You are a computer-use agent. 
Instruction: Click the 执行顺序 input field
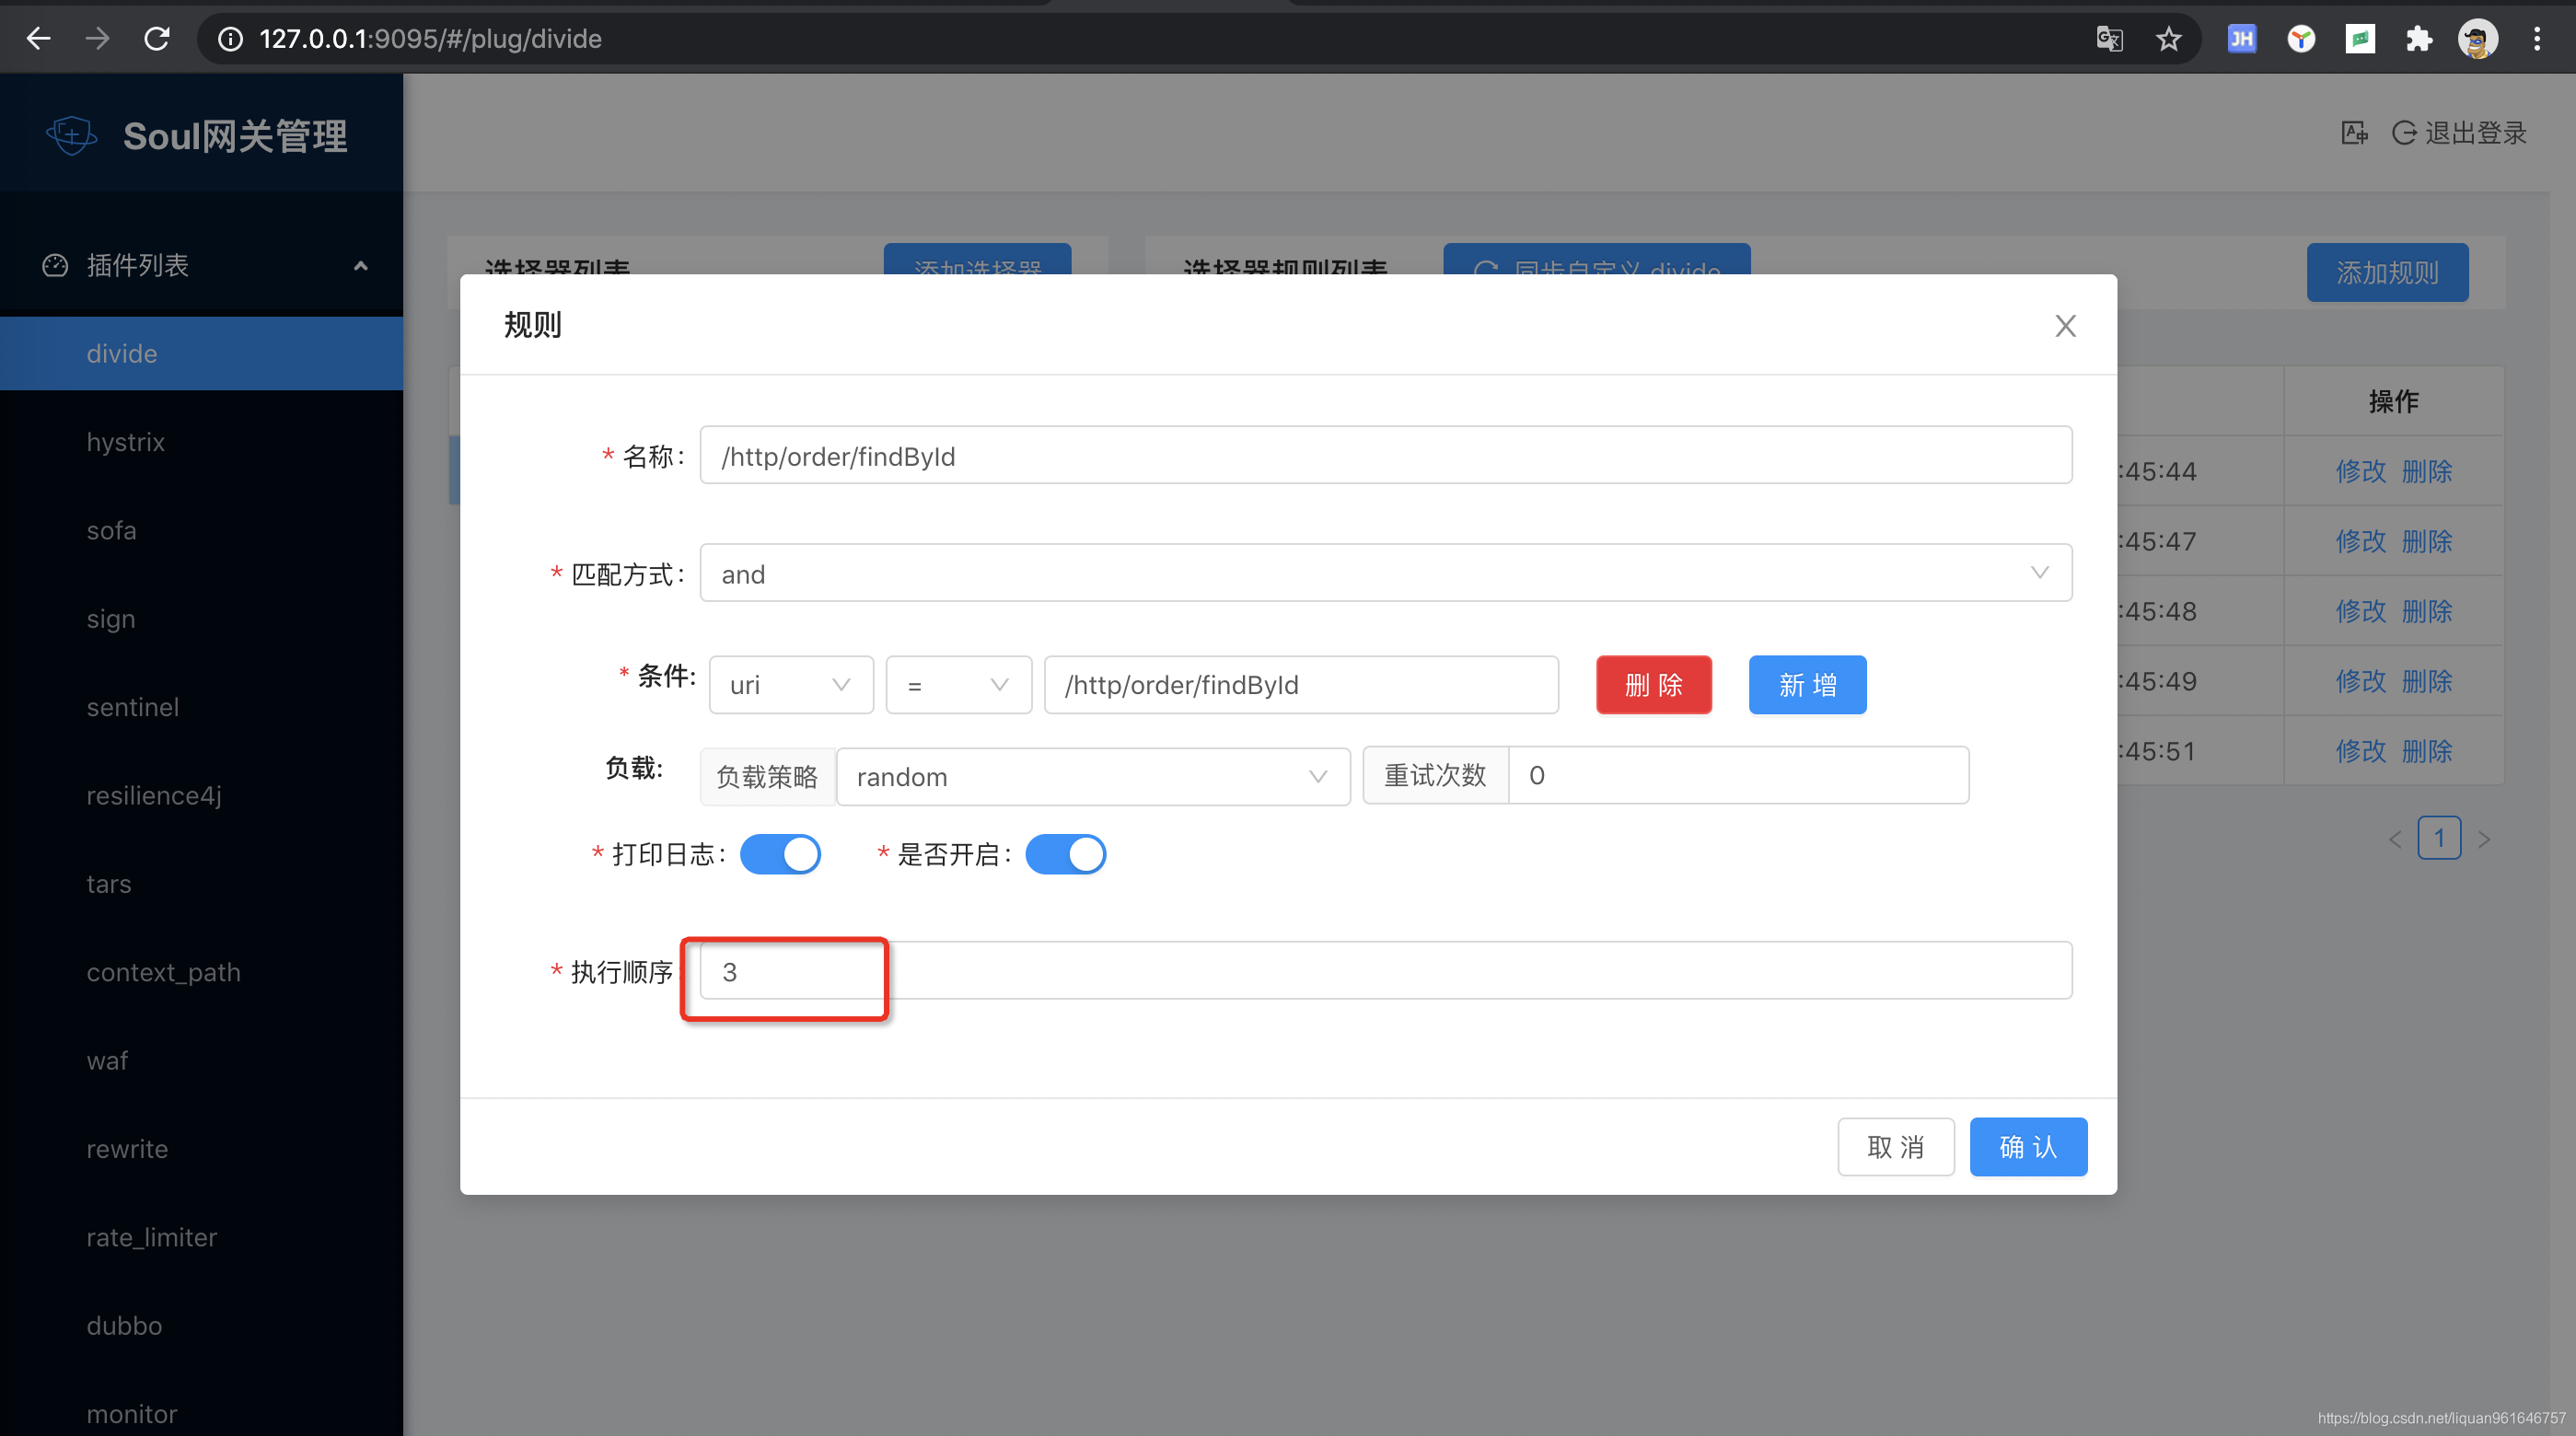click(x=1386, y=971)
